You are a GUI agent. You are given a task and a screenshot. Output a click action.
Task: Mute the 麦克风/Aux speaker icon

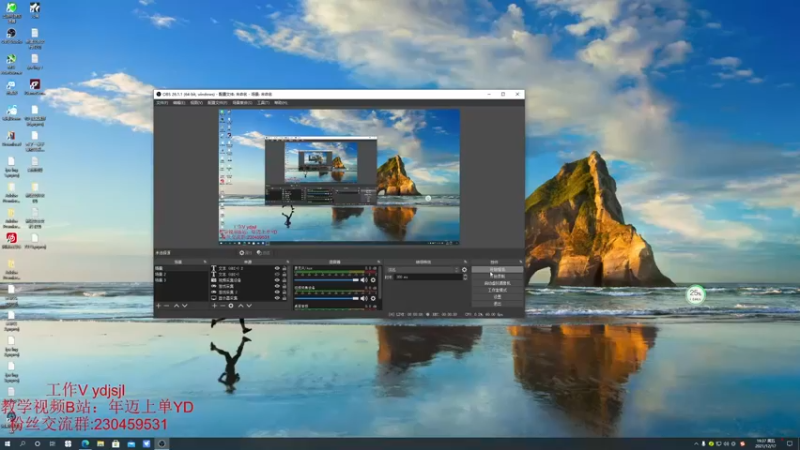tap(364, 280)
